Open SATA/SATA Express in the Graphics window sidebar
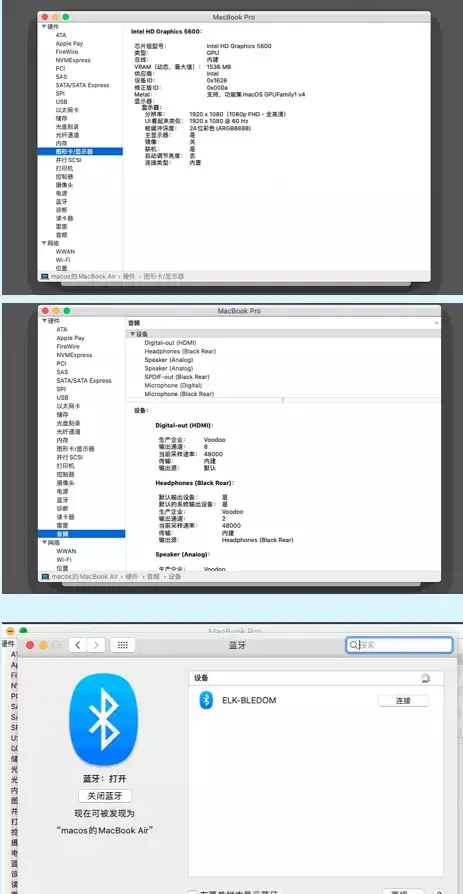 click(x=82, y=85)
